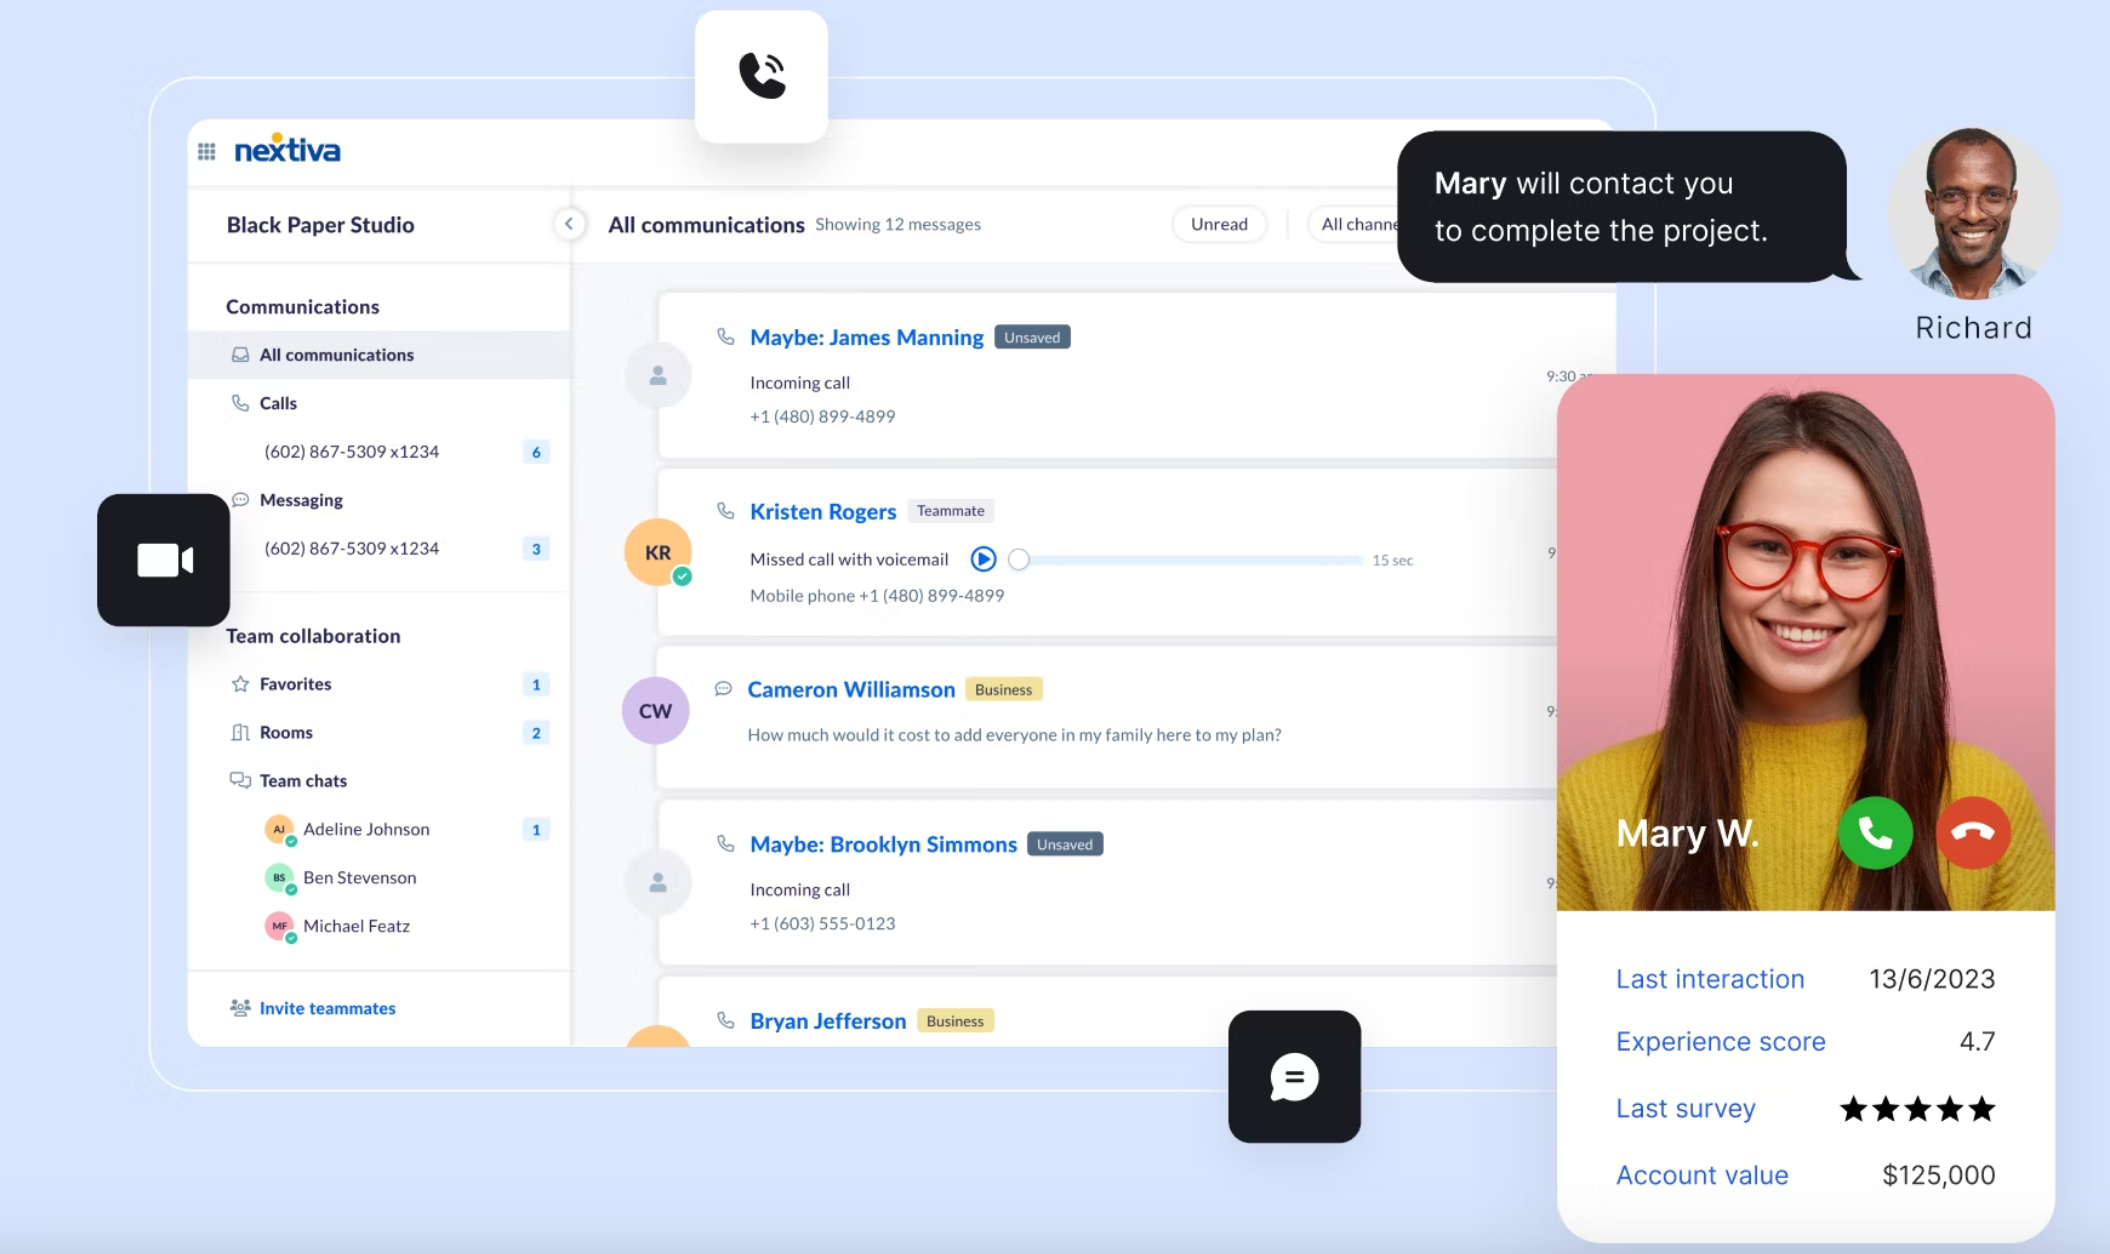Click the Nextiva grid/apps launcher icon
The width and height of the screenshot is (2110, 1254).
click(x=206, y=149)
